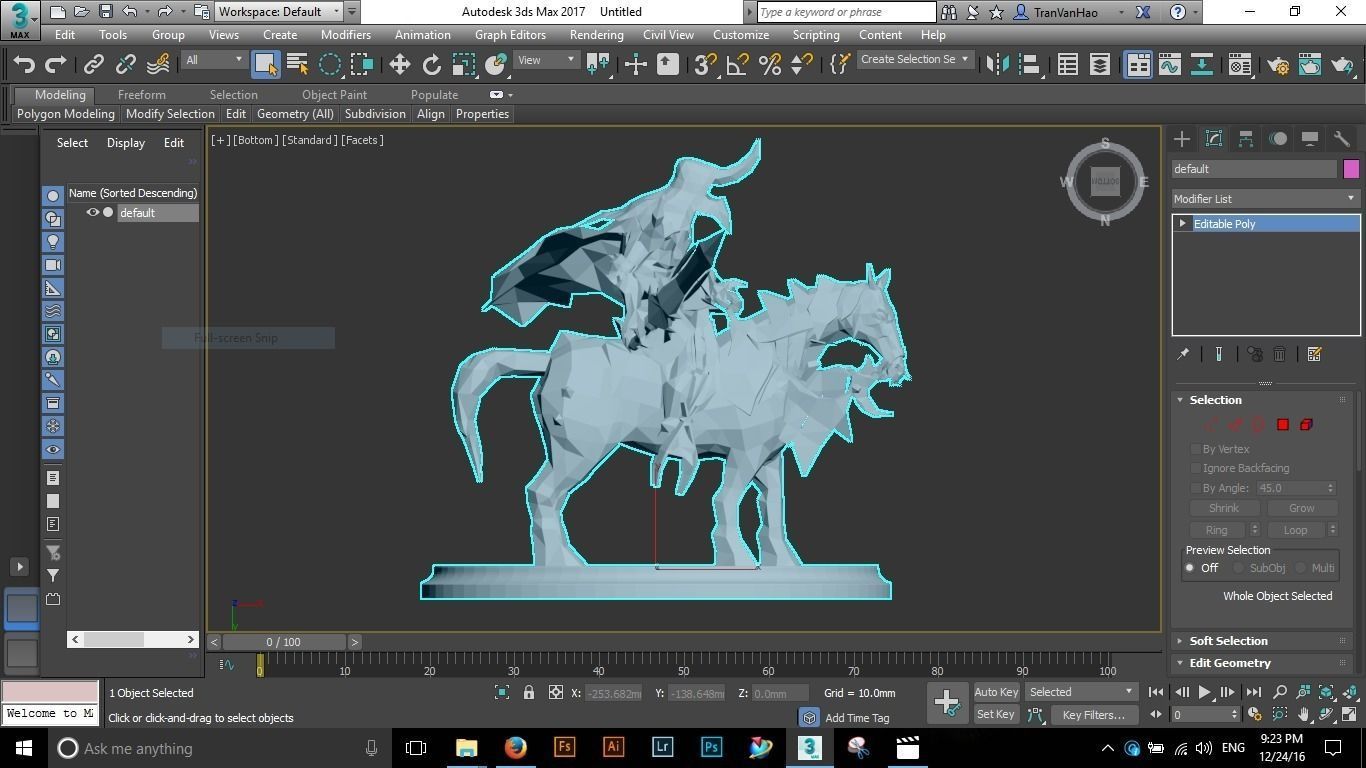Select the Move transform tool

(400, 65)
